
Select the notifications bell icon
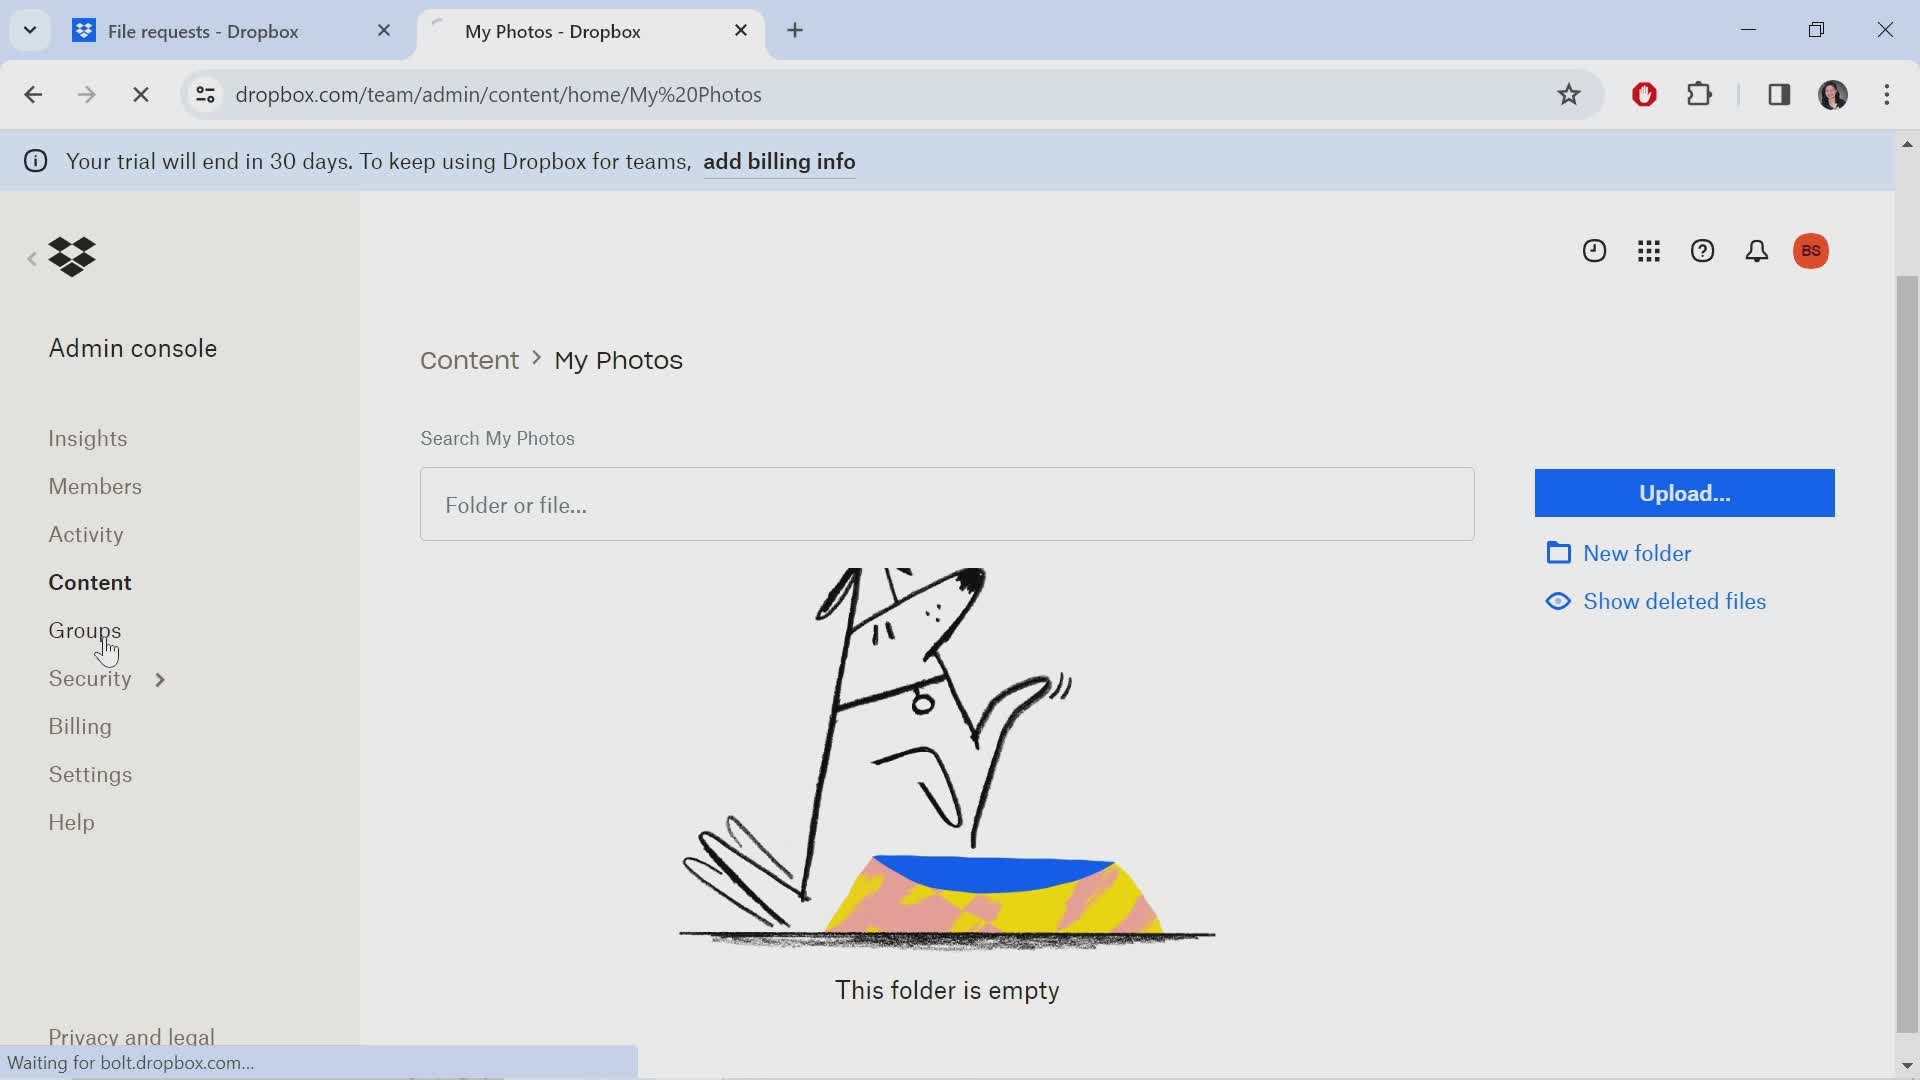pyautogui.click(x=1758, y=251)
